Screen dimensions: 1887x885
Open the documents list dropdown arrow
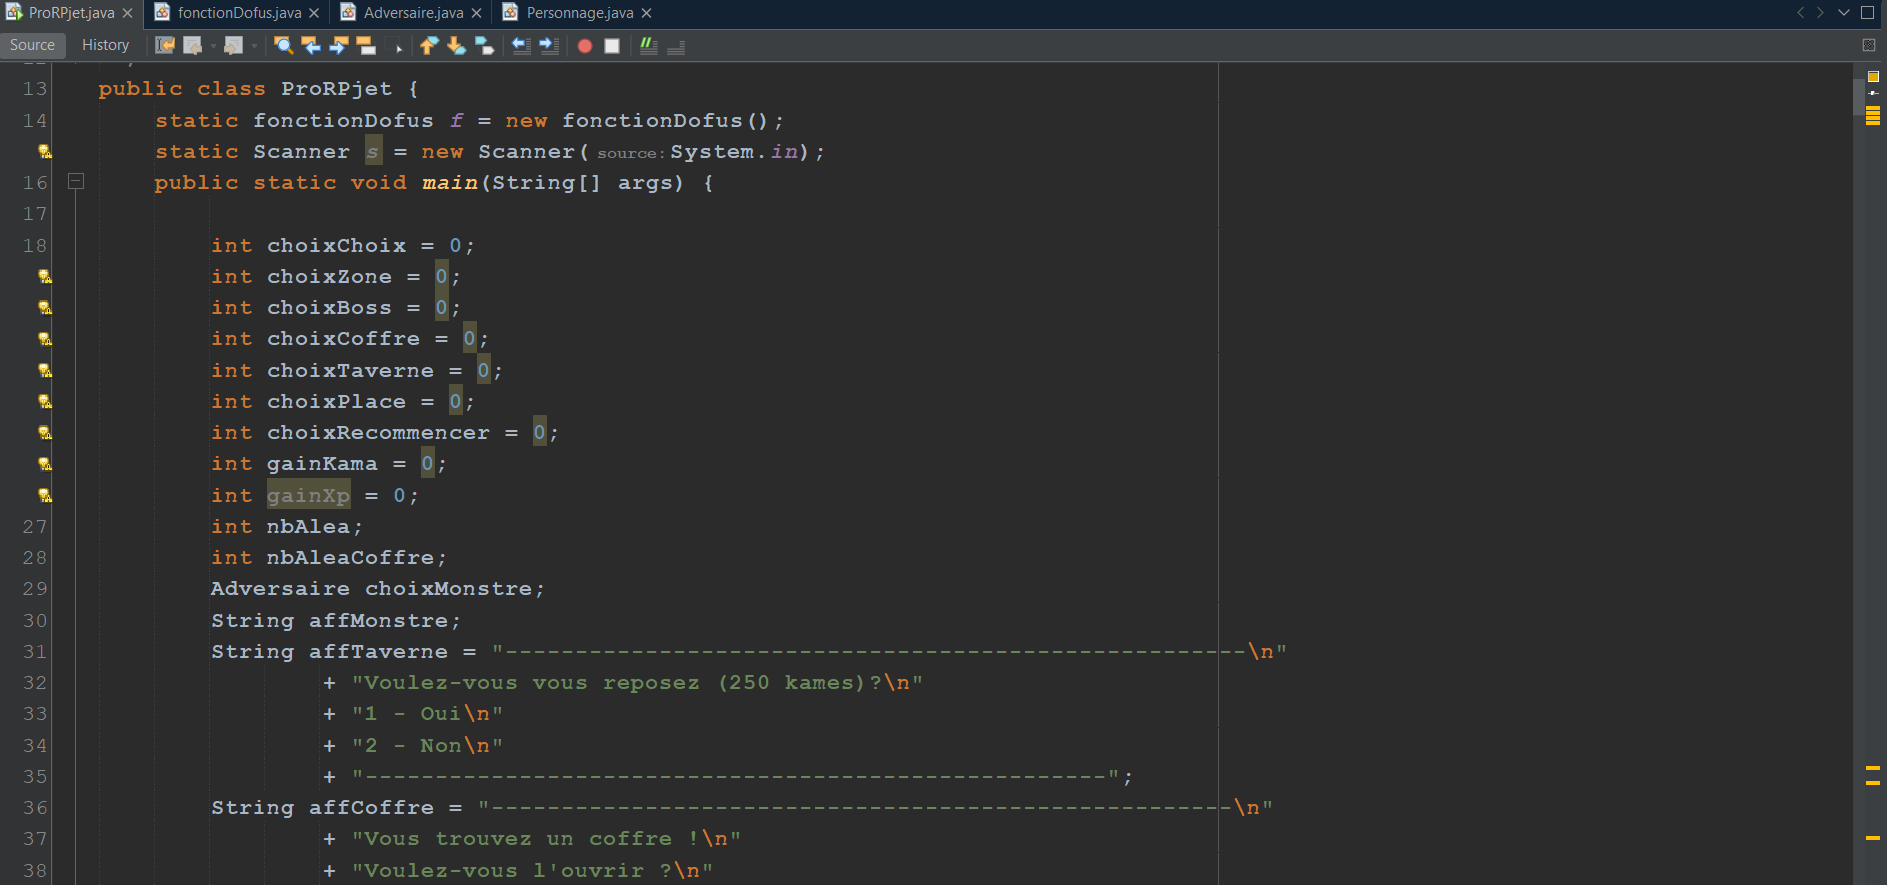(1844, 13)
